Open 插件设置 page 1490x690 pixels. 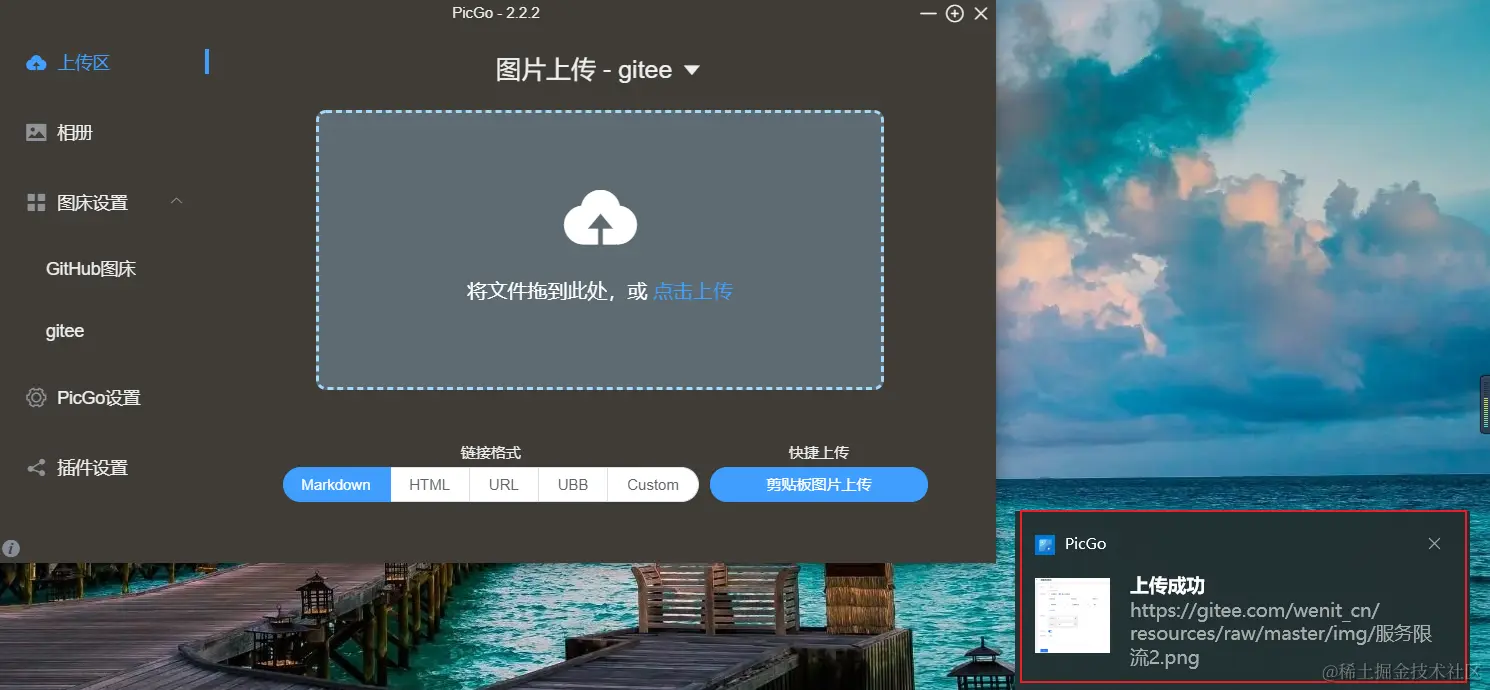tap(93, 468)
